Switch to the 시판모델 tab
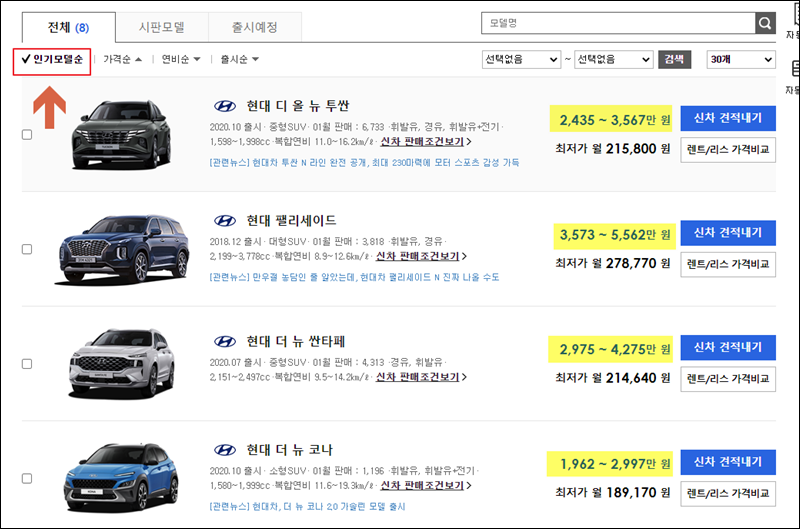Image resolution: width=800 pixels, height=529 pixels. [x=162, y=28]
